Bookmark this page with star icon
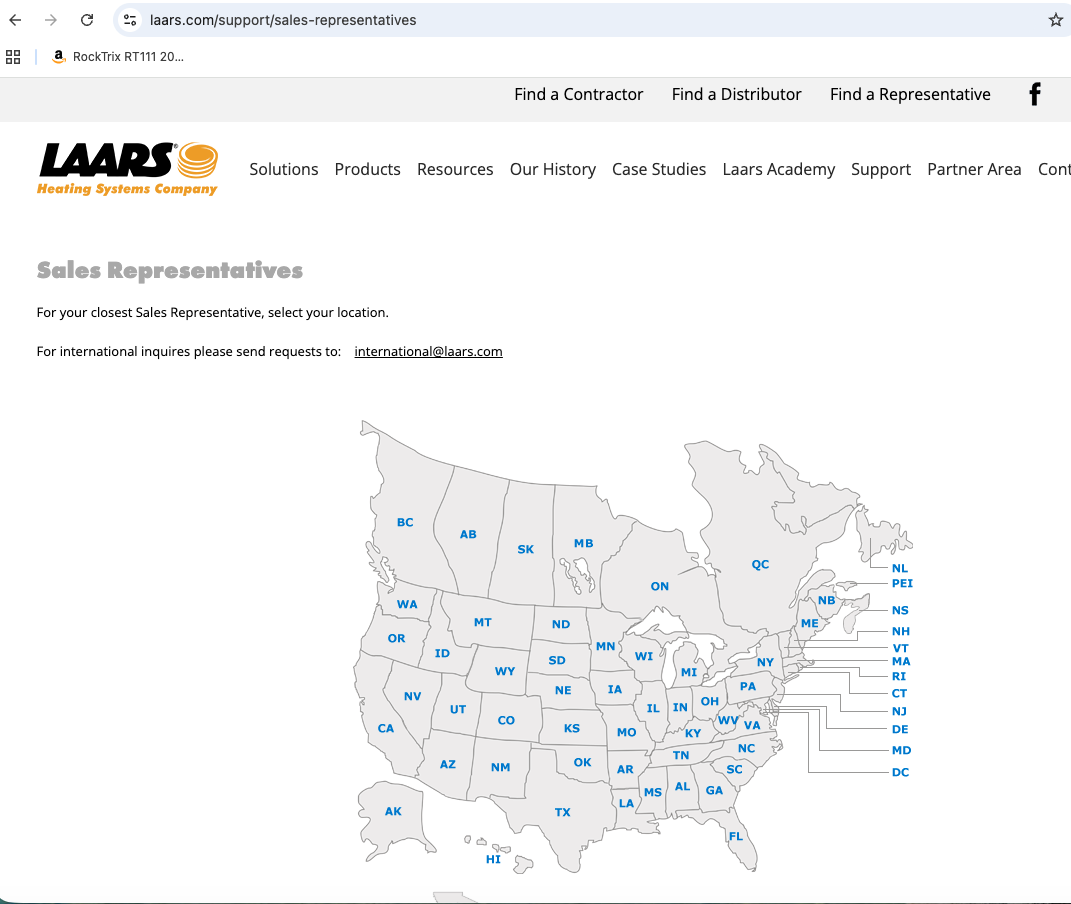This screenshot has height=904, width=1071. point(1055,20)
